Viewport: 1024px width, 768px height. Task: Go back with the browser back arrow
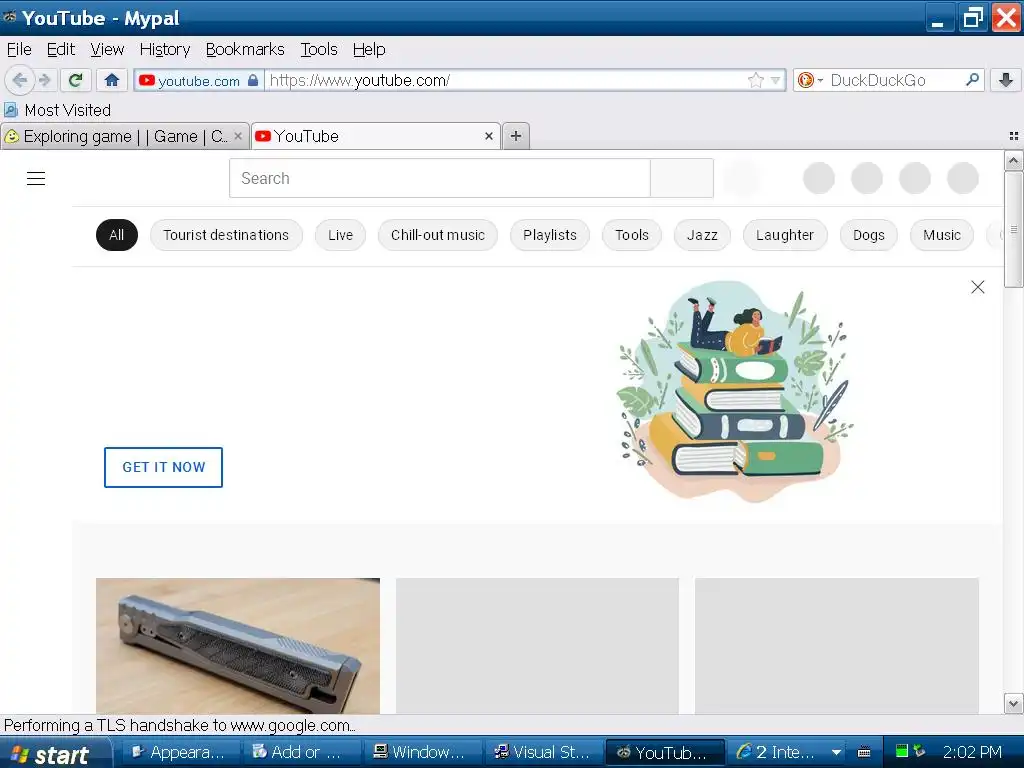(x=20, y=80)
